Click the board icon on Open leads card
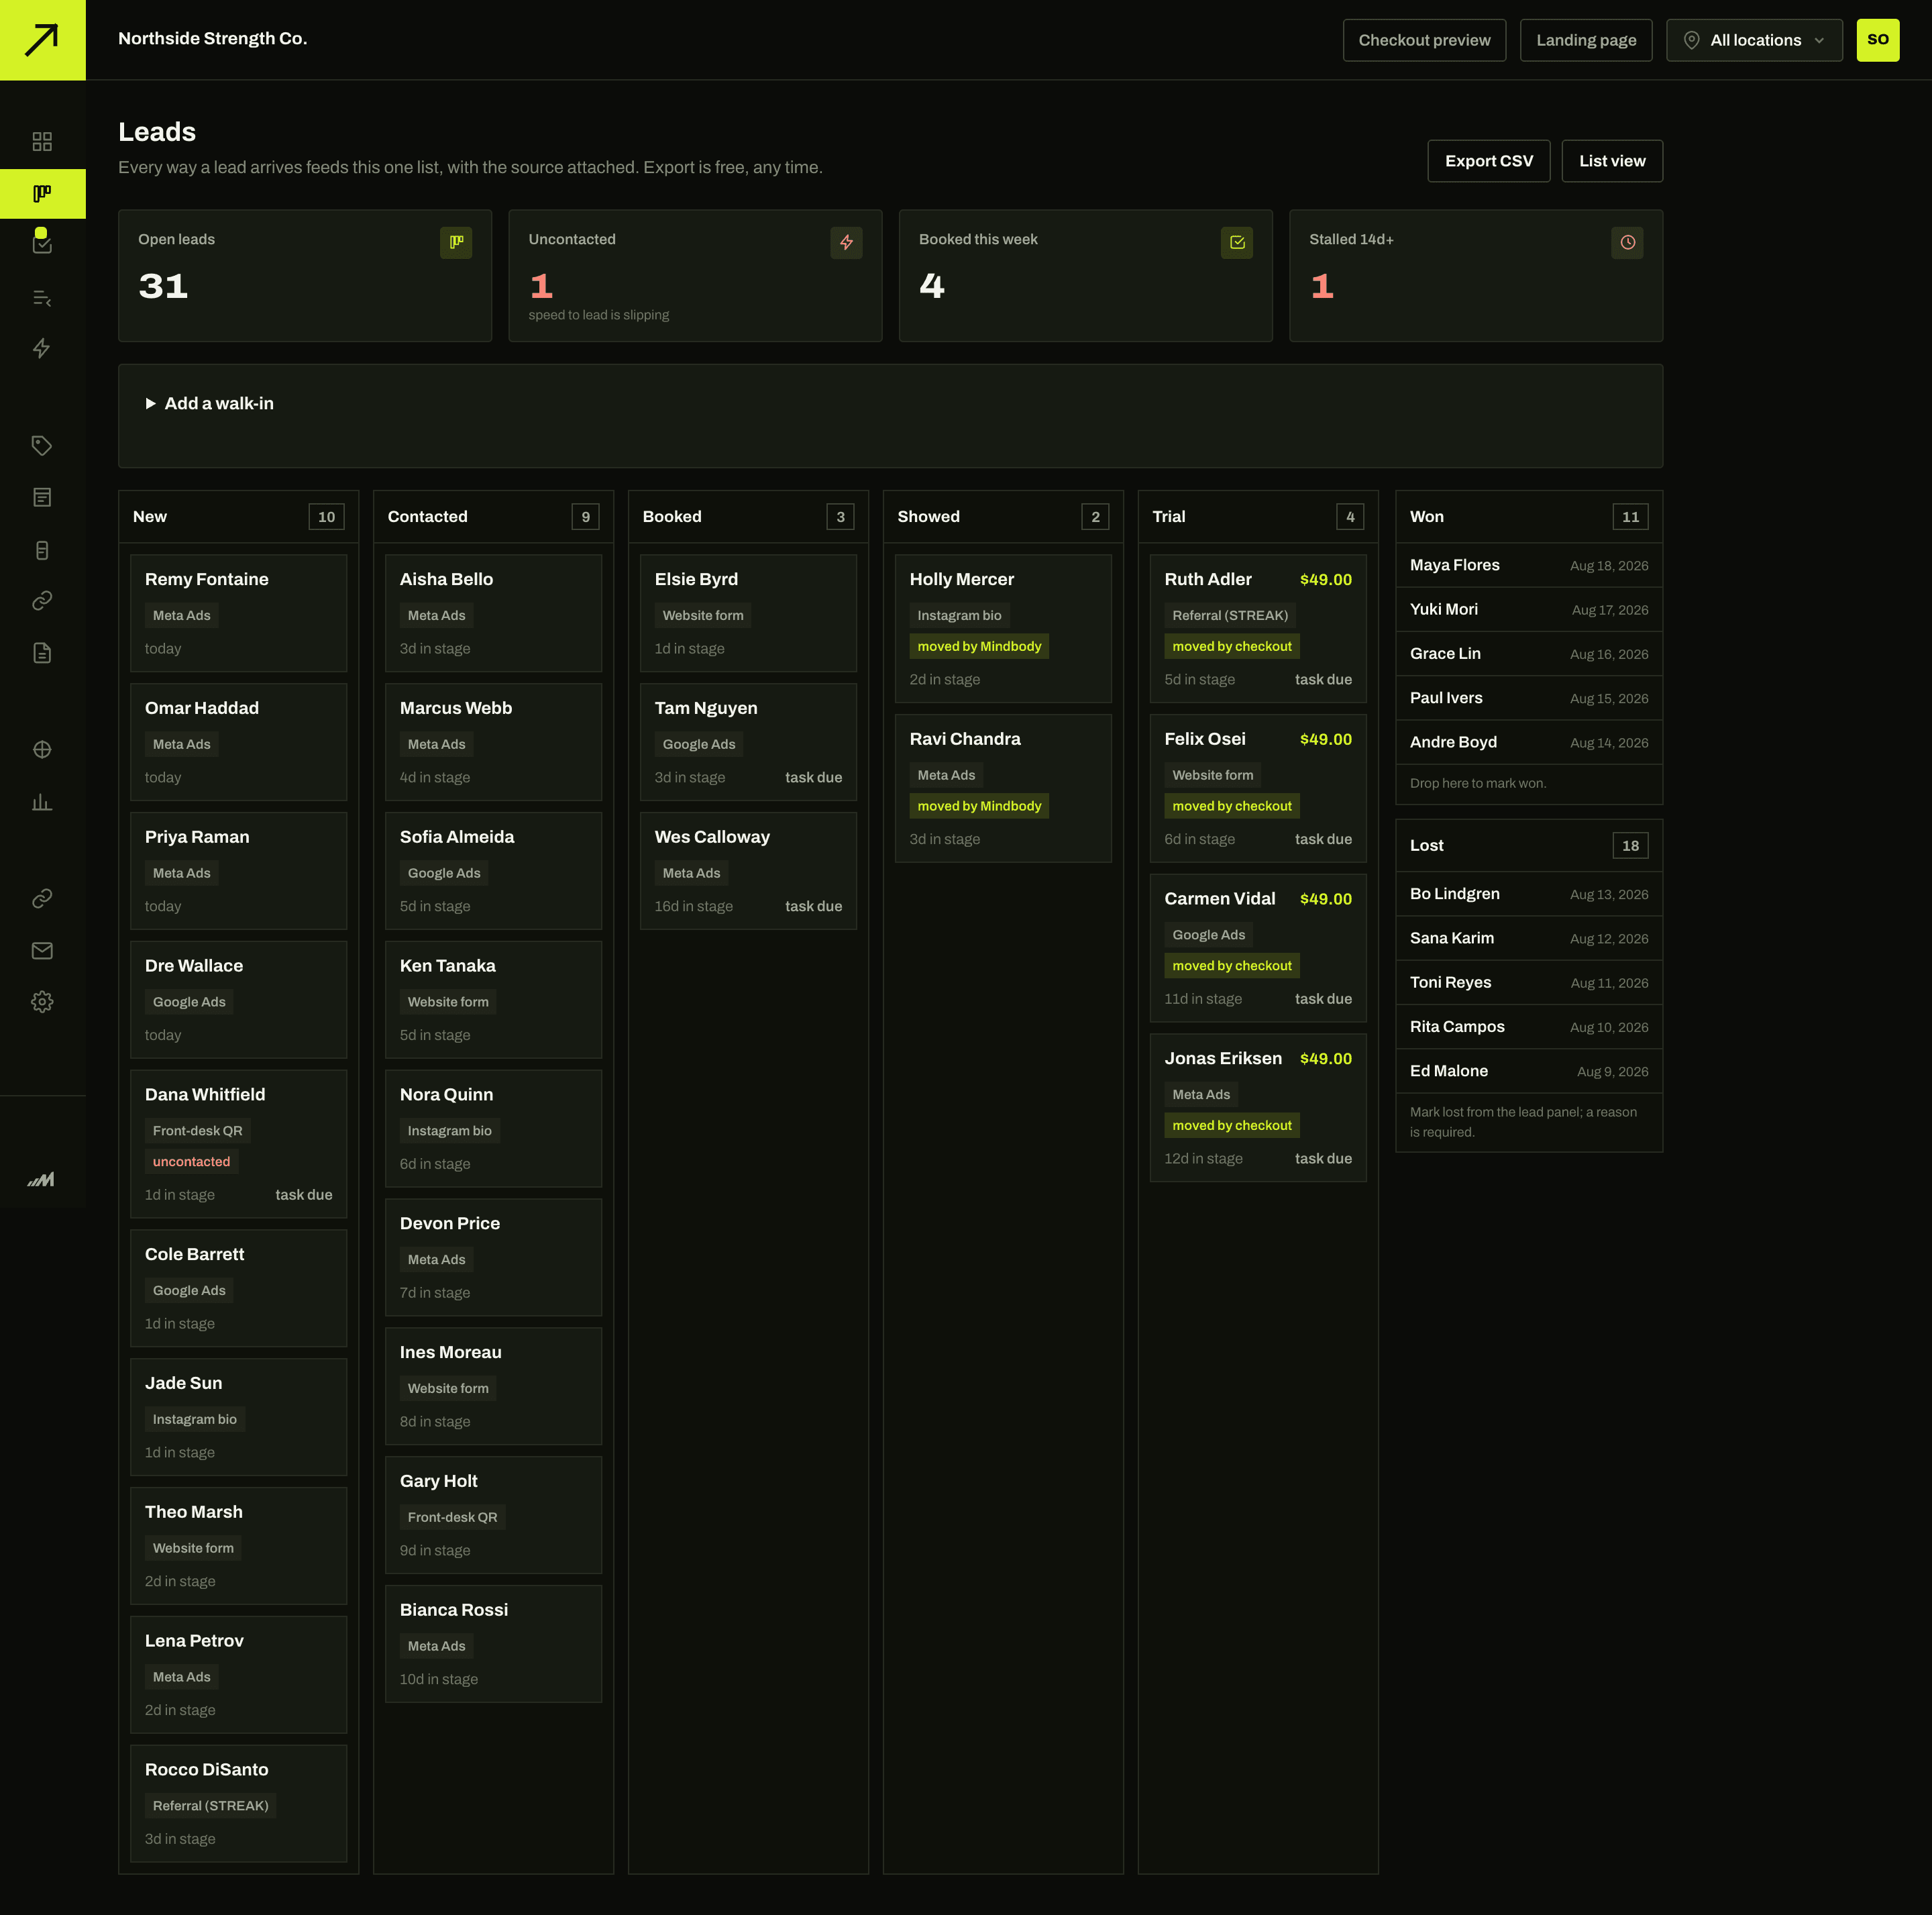The image size is (1932, 1915). 456,242
